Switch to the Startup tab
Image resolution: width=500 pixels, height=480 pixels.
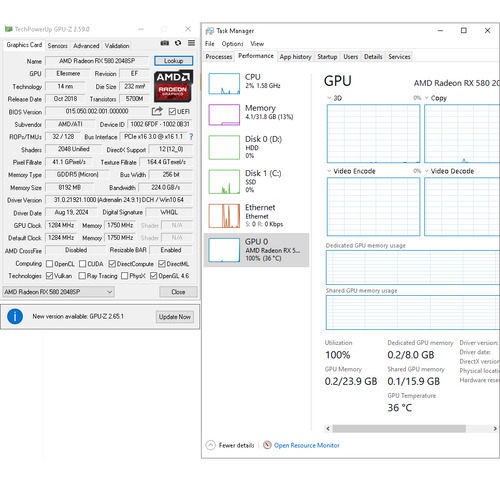coord(327,57)
